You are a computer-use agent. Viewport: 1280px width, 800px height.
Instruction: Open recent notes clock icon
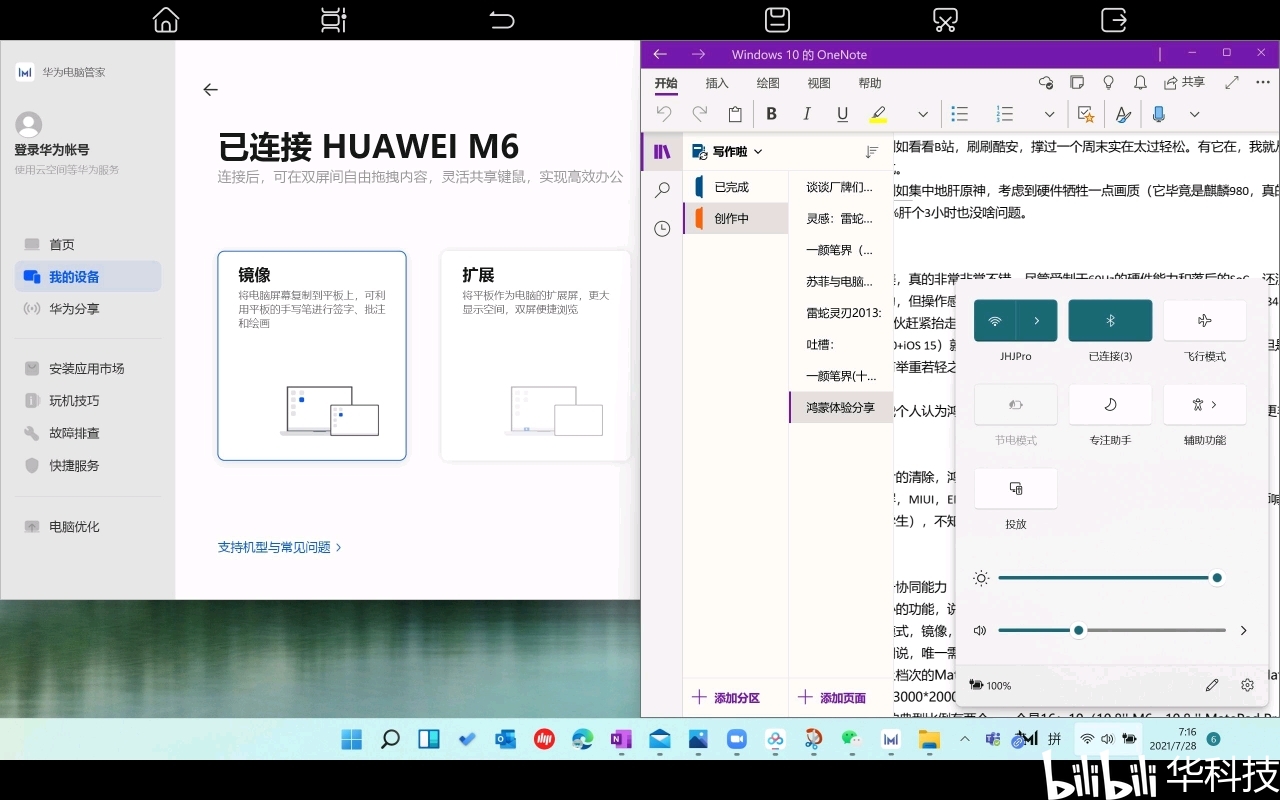(x=662, y=229)
